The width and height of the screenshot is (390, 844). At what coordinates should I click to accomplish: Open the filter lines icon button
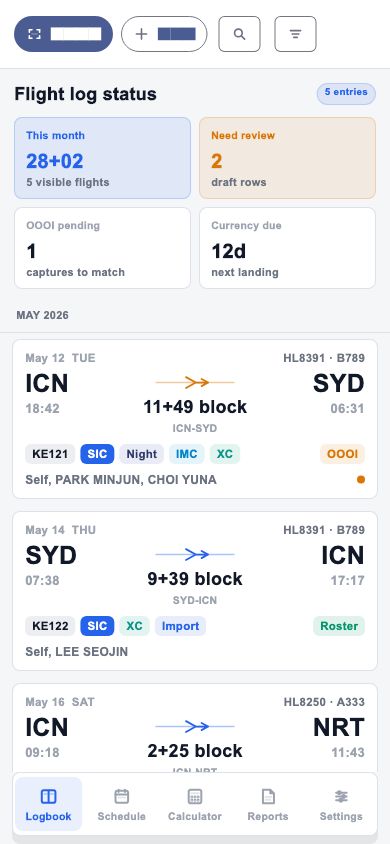point(295,34)
